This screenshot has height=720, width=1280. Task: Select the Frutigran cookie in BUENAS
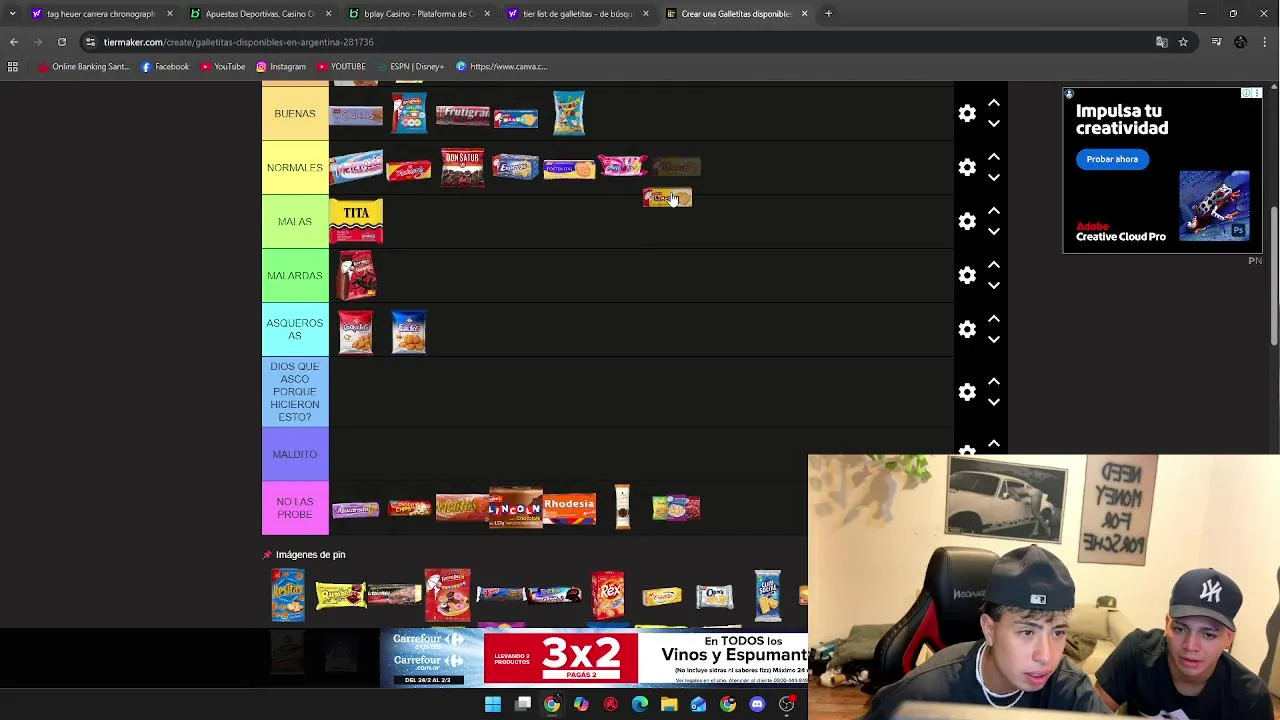click(462, 114)
